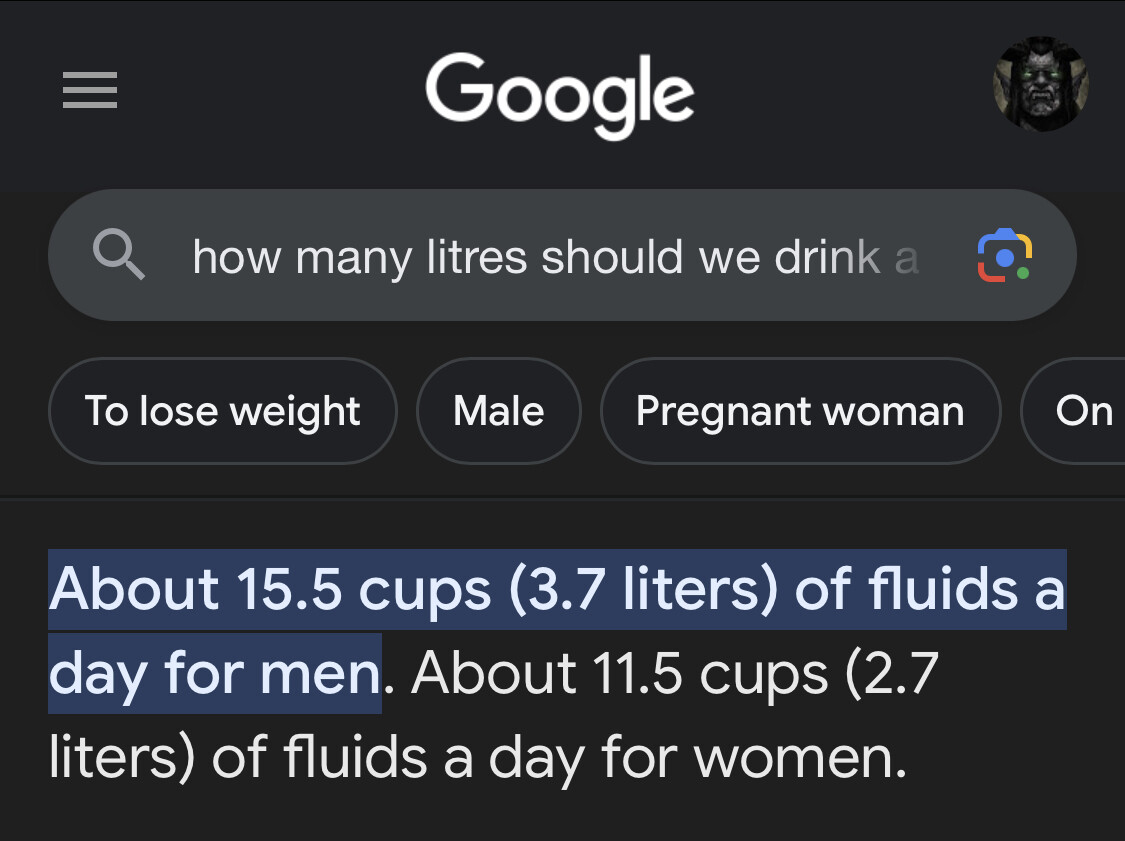
Task: Select the "To lose weight" chip
Action: 222,411
